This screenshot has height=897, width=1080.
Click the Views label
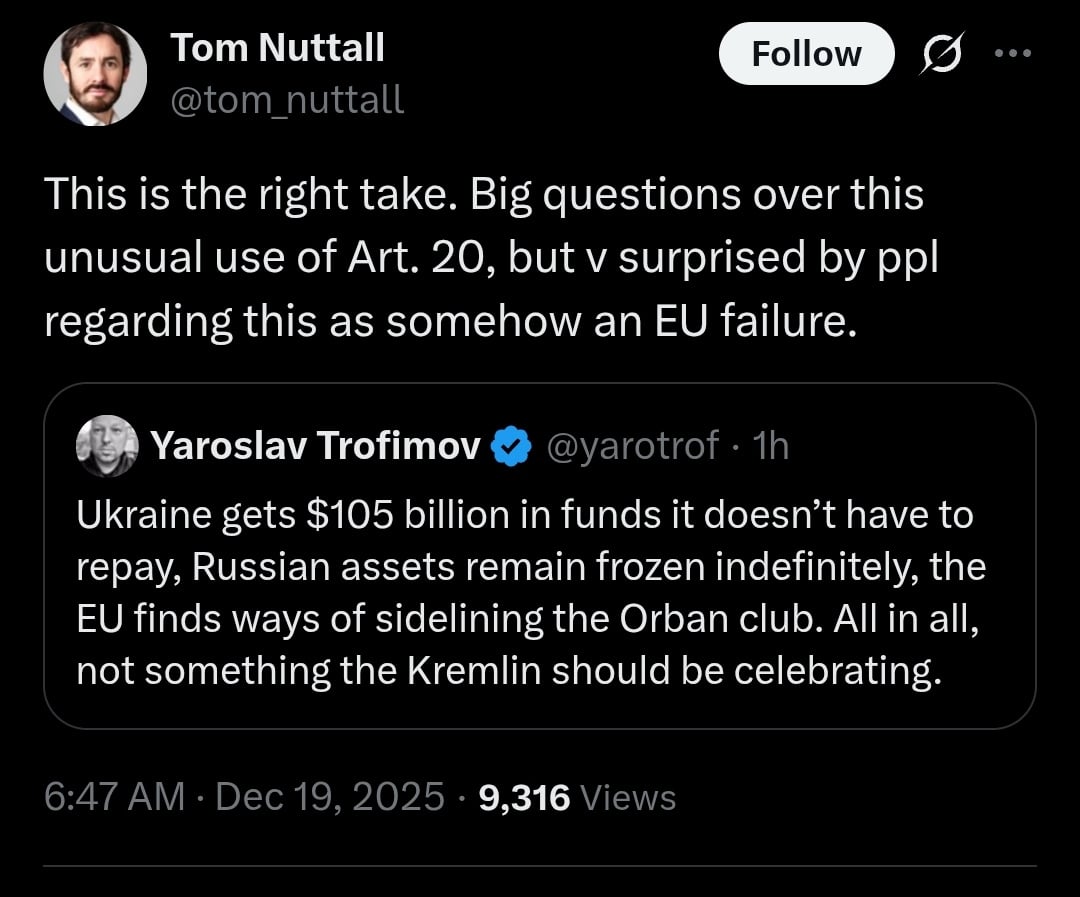coord(628,797)
